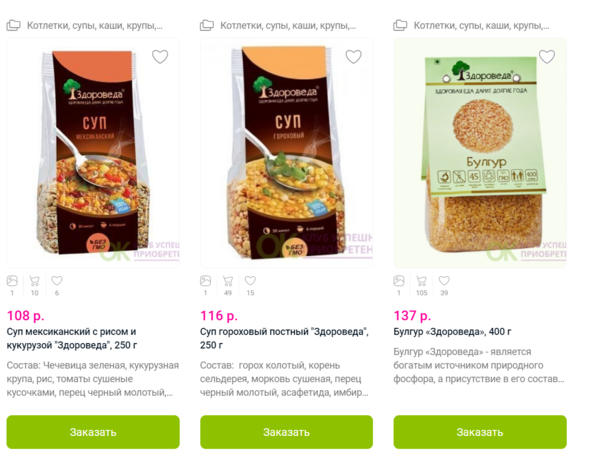Favorite the Bulgur product with heart overlay
The width and height of the screenshot is (589, 450).
click(x=547, y=57)
